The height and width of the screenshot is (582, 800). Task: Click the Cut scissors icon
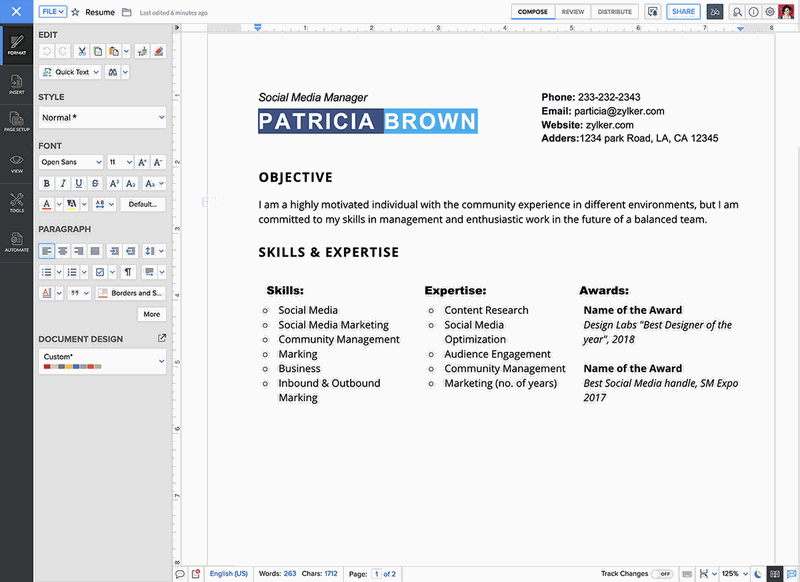[82, 52]
